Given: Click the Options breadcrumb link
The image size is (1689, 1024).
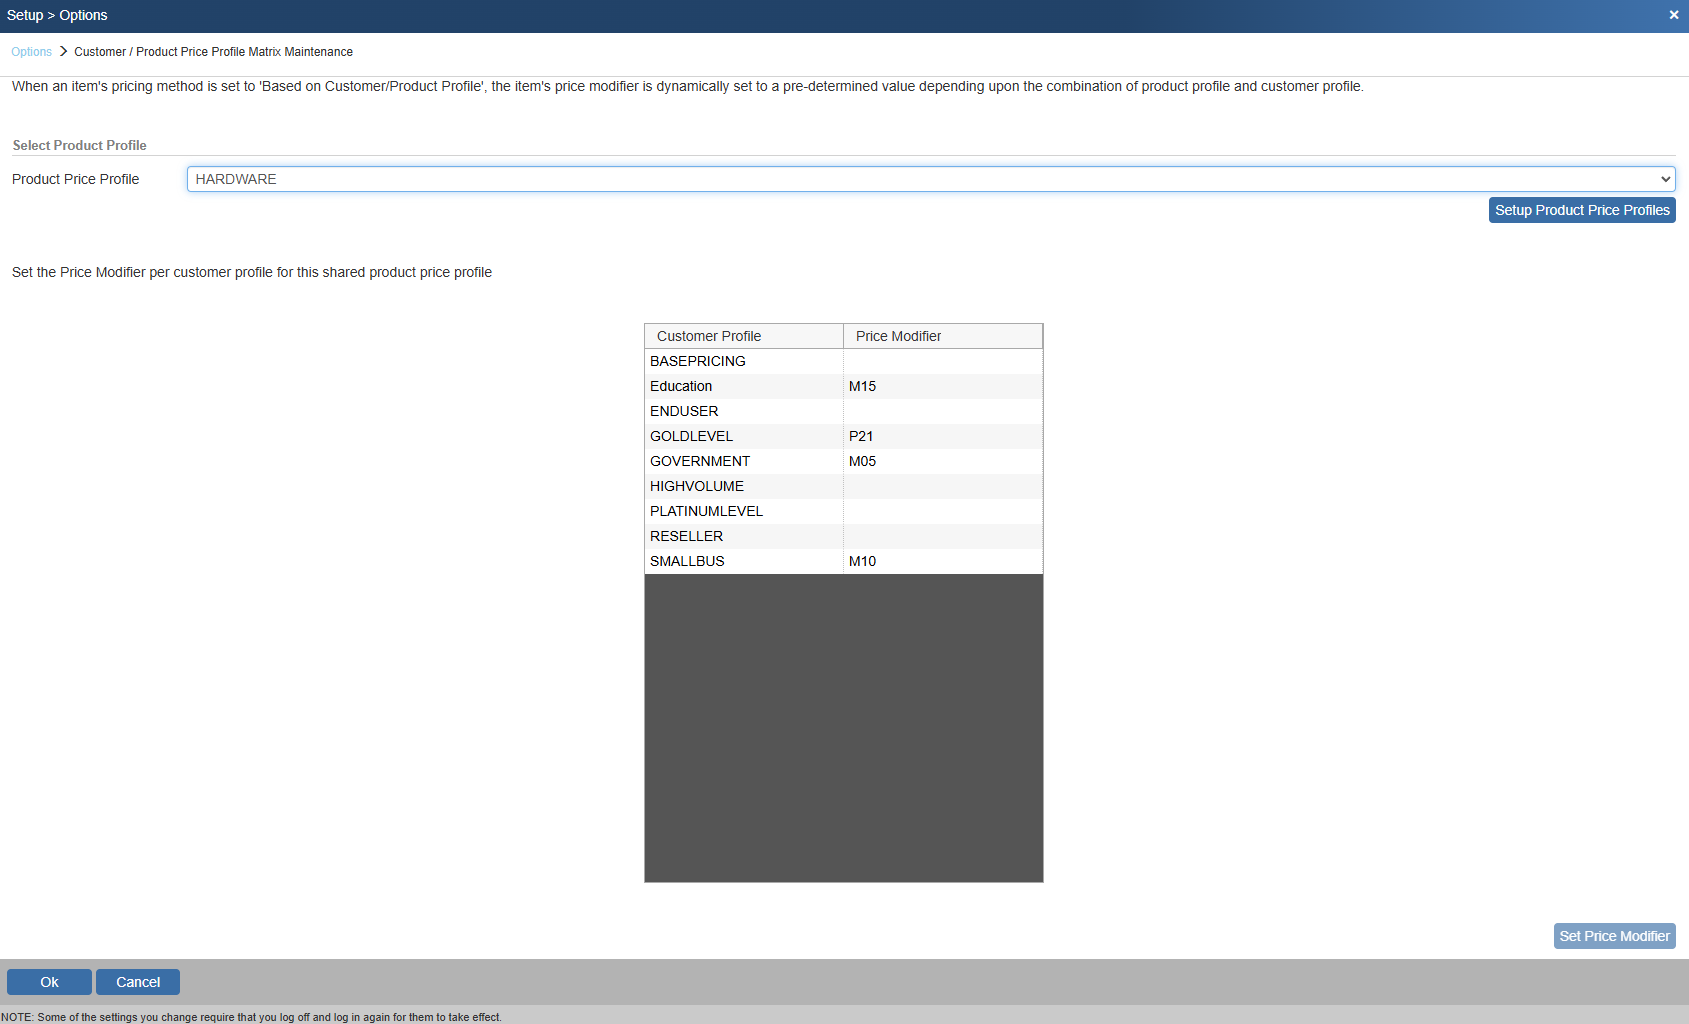Looking at the screenshot, I should tap(31, 52).
